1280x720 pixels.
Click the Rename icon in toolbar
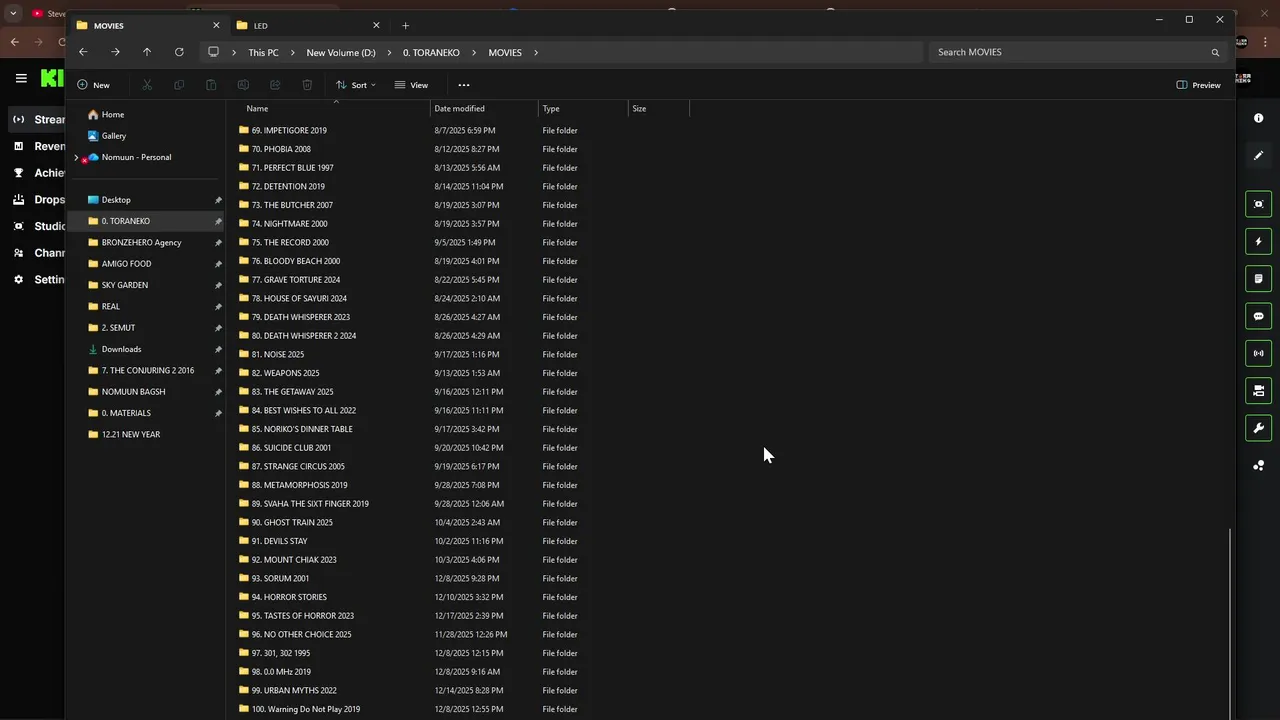click(x=243, y=85)
